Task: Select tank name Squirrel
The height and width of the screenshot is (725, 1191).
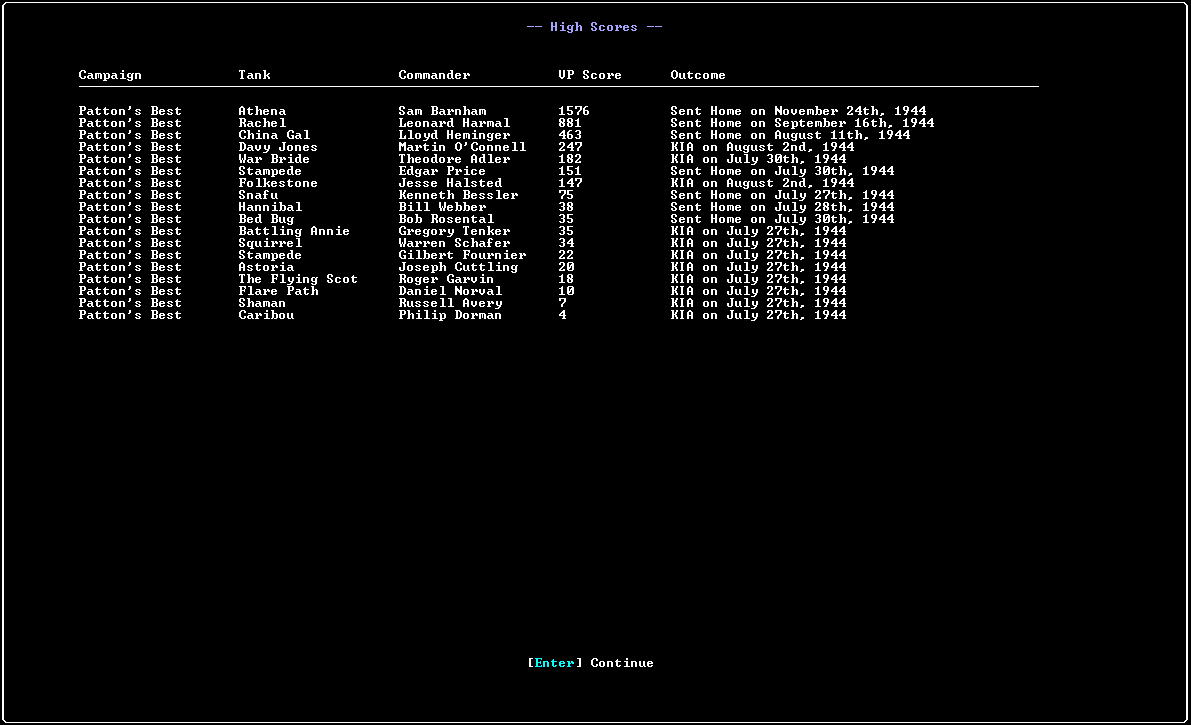Action: (270, 243)
